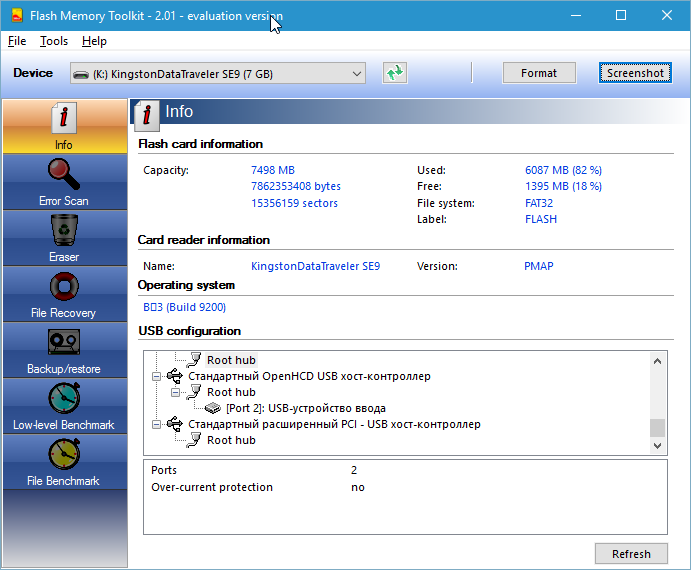Click the Info header icon
The image size is (691, 570).
point(147,115)
